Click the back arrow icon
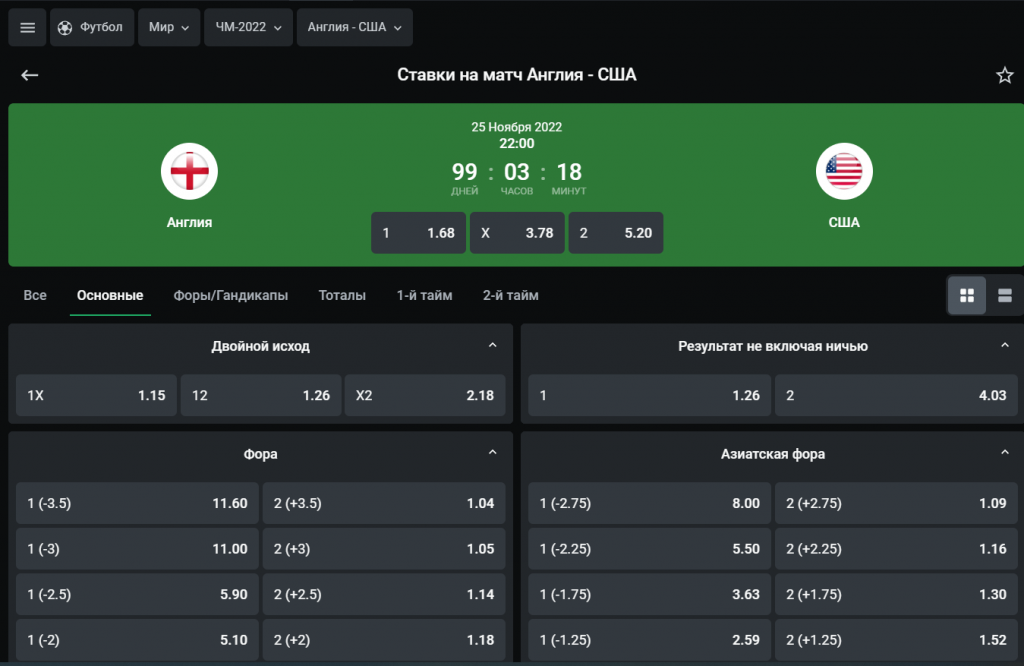Viewport: 1024px width, 666px height. (x=30, y=76)
